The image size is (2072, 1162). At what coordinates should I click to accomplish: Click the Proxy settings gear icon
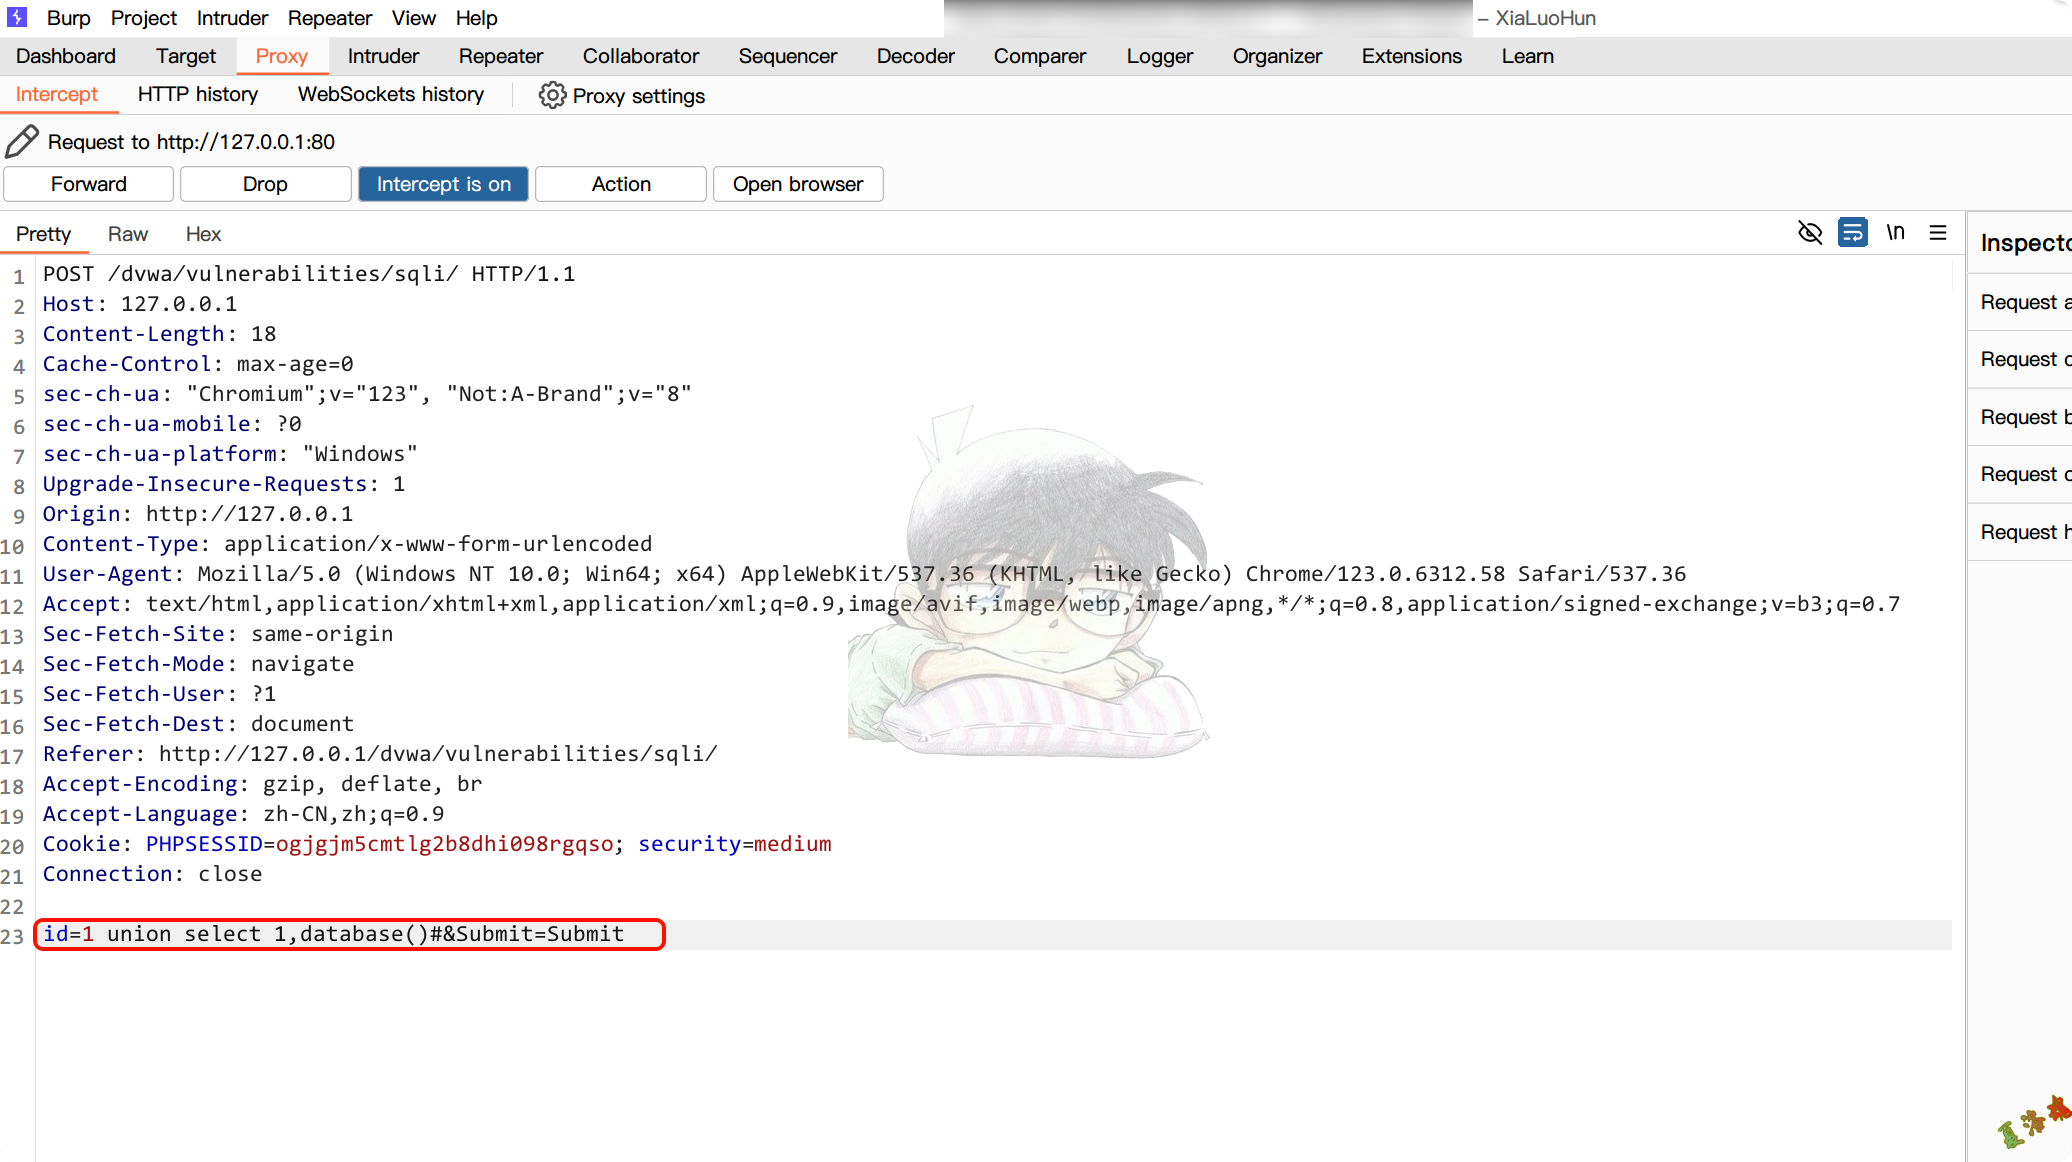pos(552,95)
